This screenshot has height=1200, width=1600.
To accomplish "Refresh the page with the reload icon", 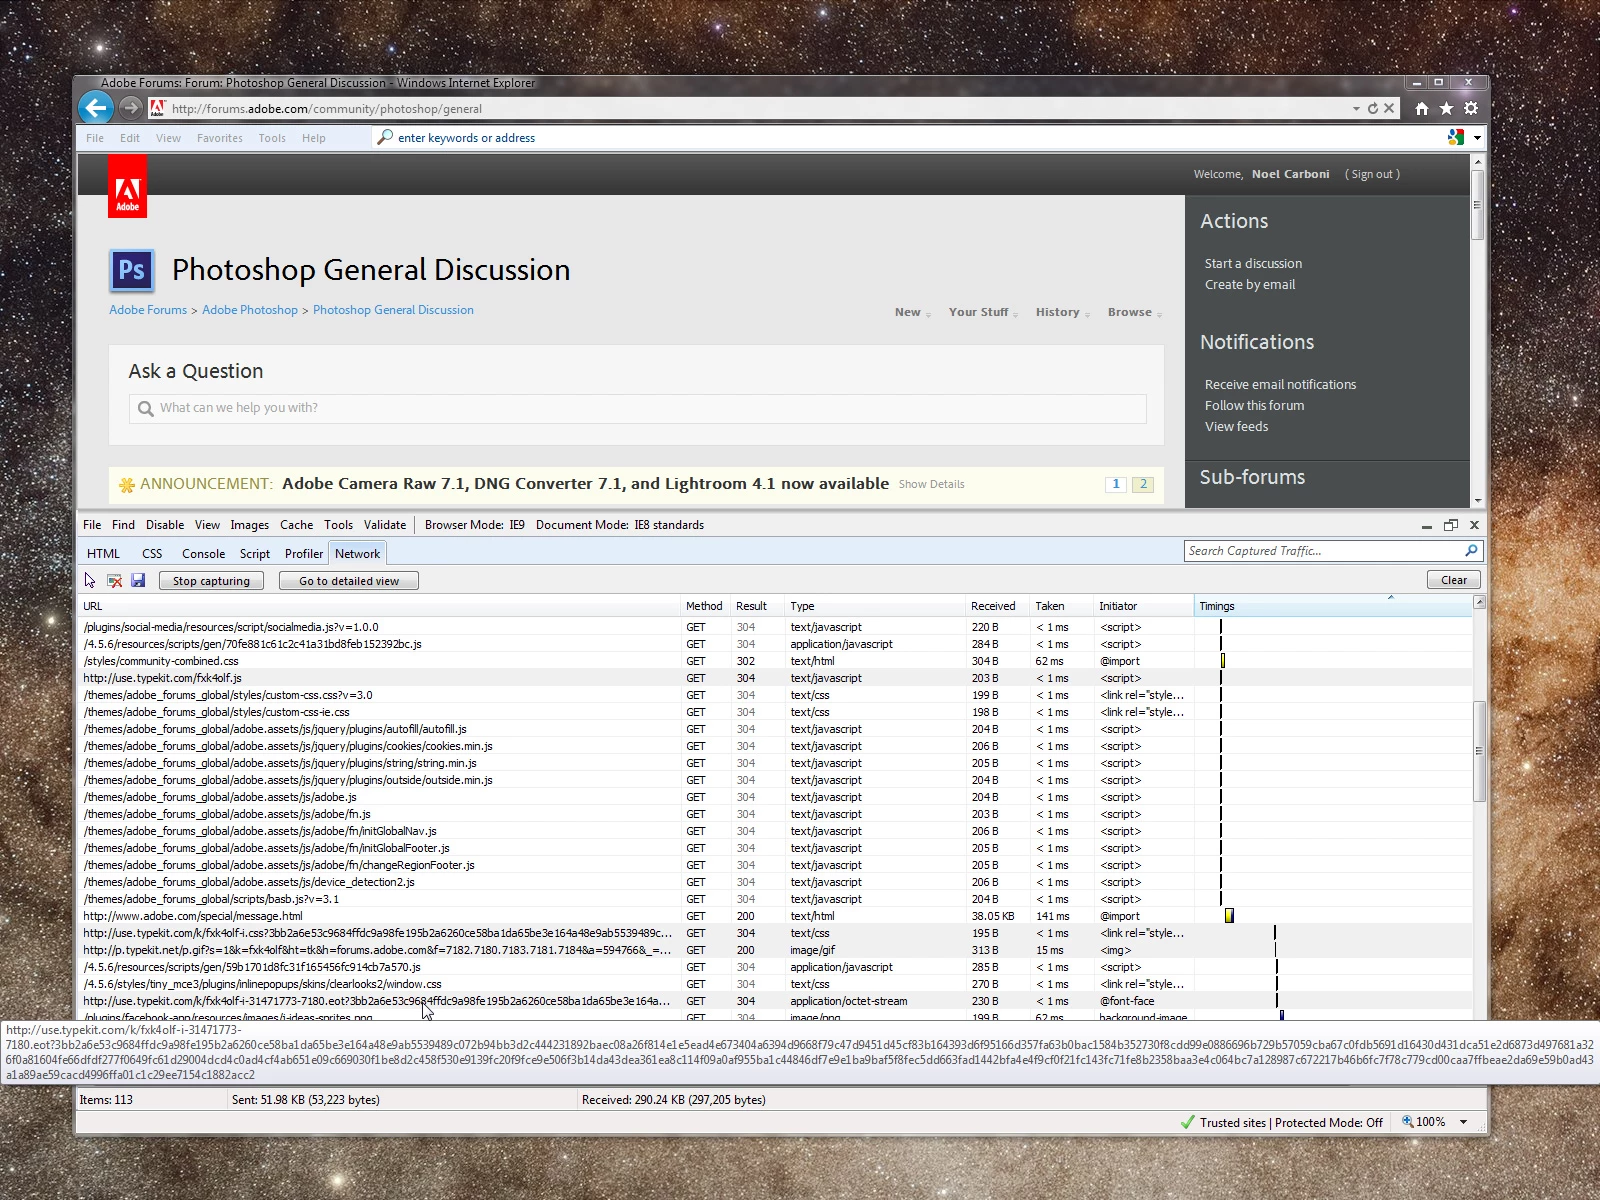I will tap(1373, 108).
